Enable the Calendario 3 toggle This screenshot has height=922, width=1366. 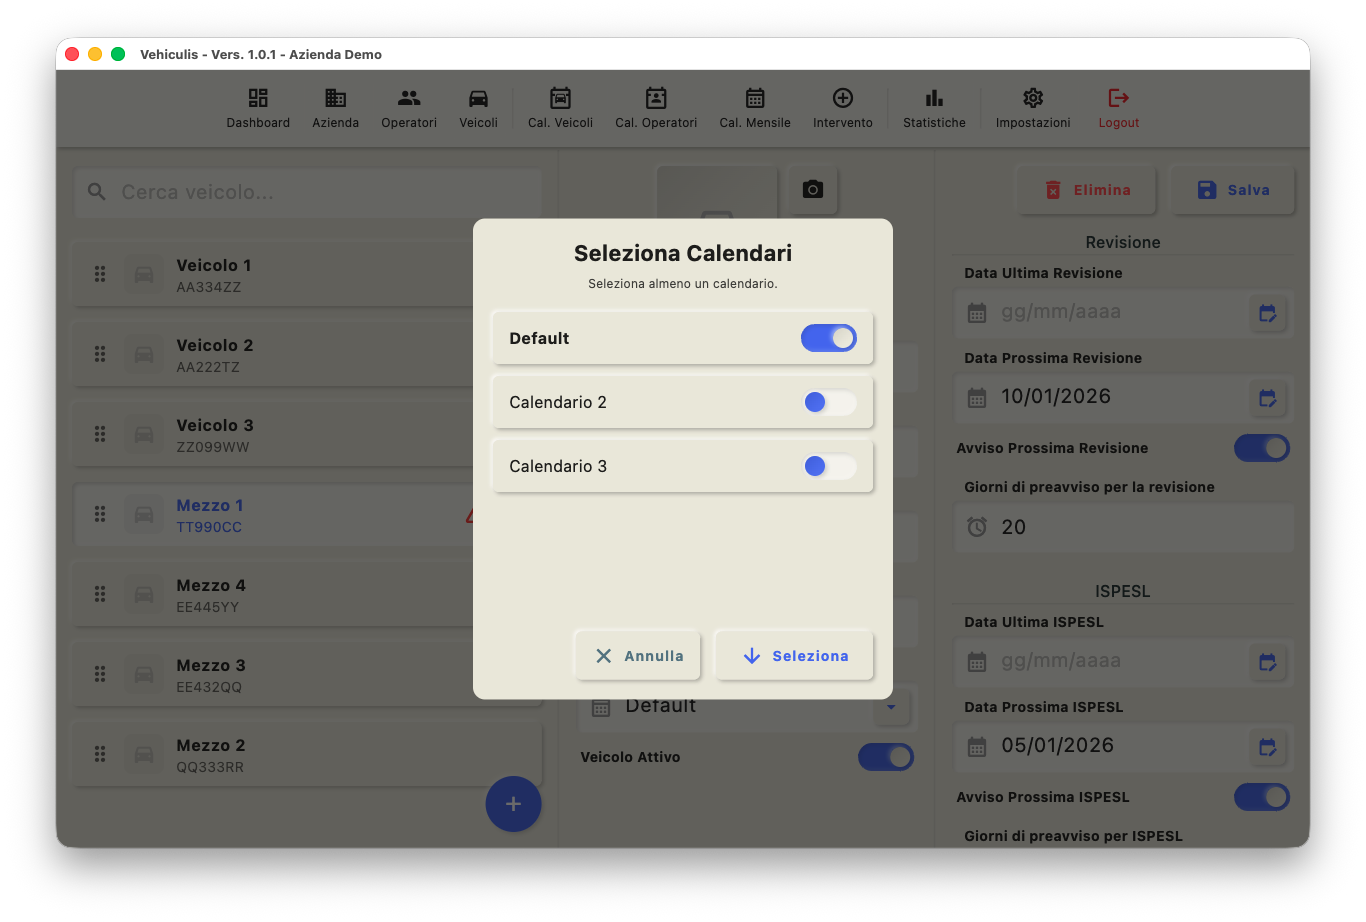click(829, 466)
